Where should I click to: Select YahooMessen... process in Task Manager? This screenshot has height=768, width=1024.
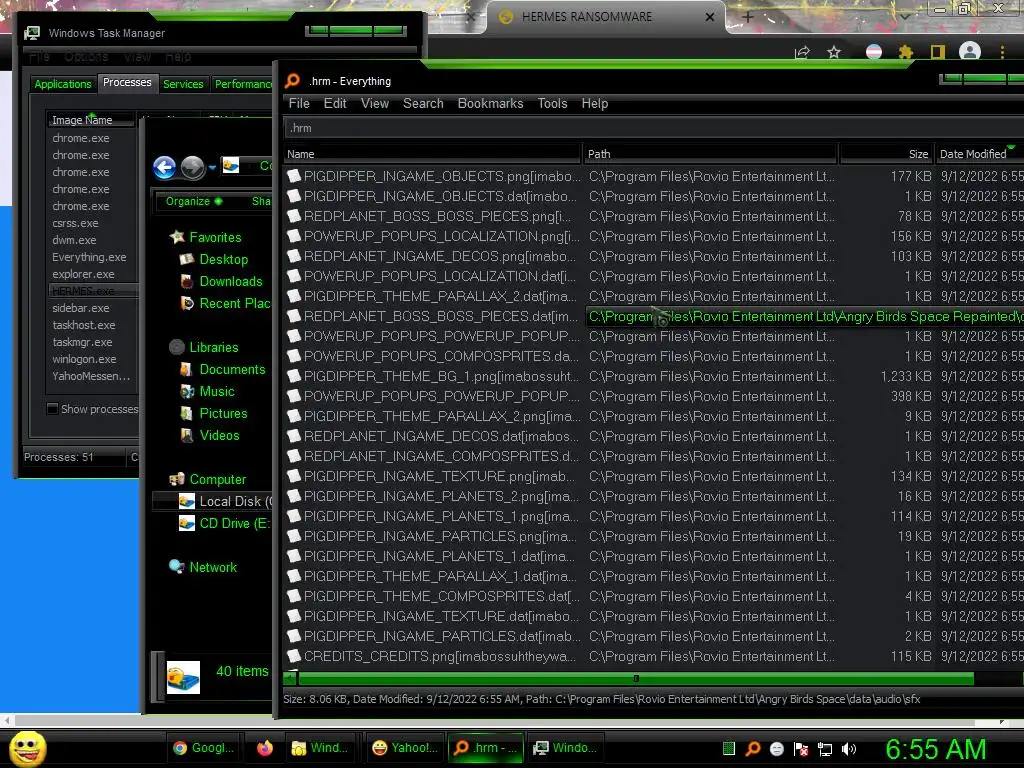tap(93, 376)
